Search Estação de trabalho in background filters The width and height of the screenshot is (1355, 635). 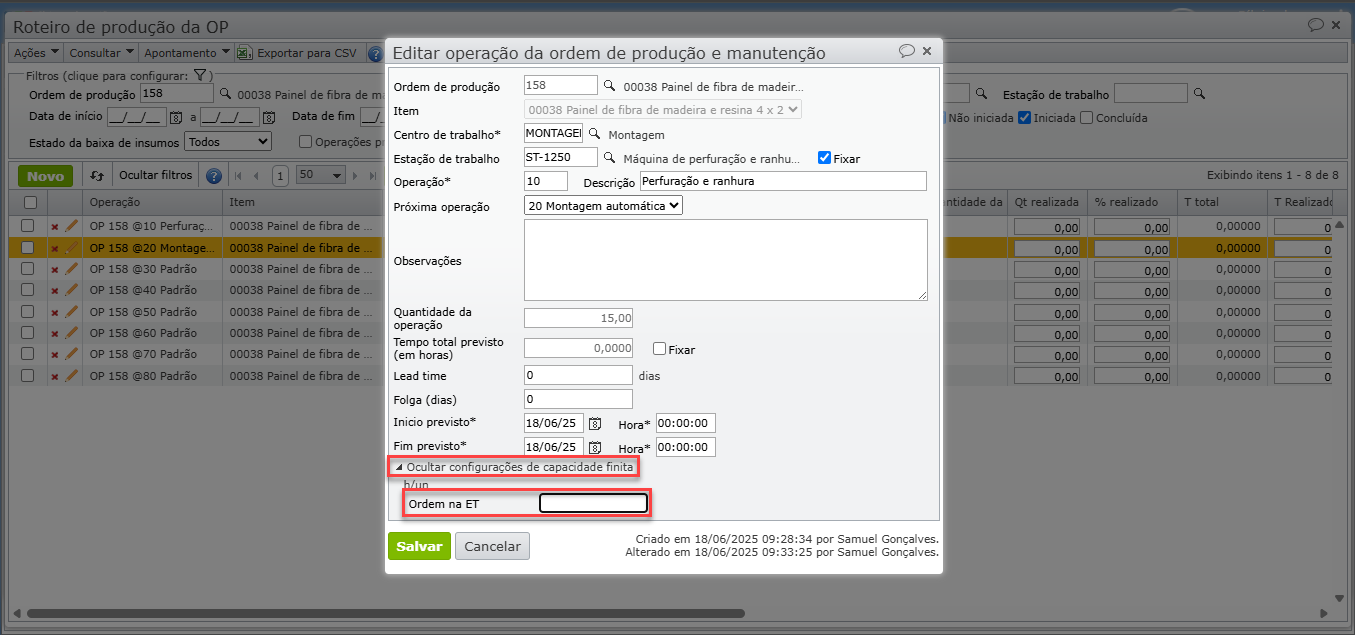click(x=1200, y=94)
